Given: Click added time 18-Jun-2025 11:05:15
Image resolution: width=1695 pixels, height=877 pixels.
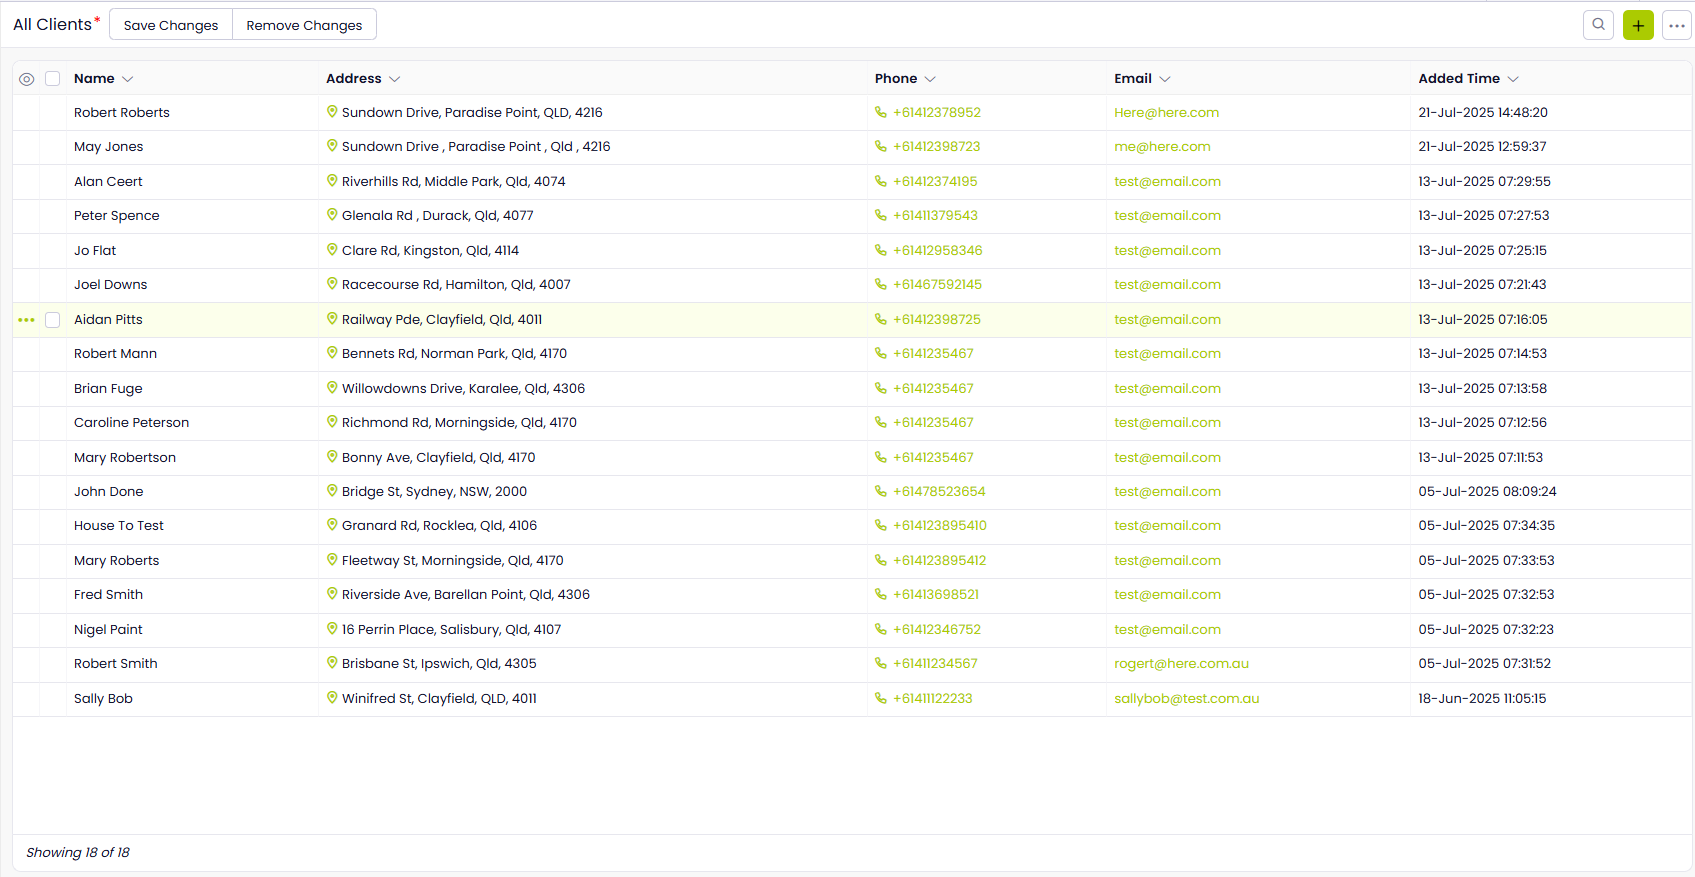Looking at the screenshot, I should (1482, 699).
